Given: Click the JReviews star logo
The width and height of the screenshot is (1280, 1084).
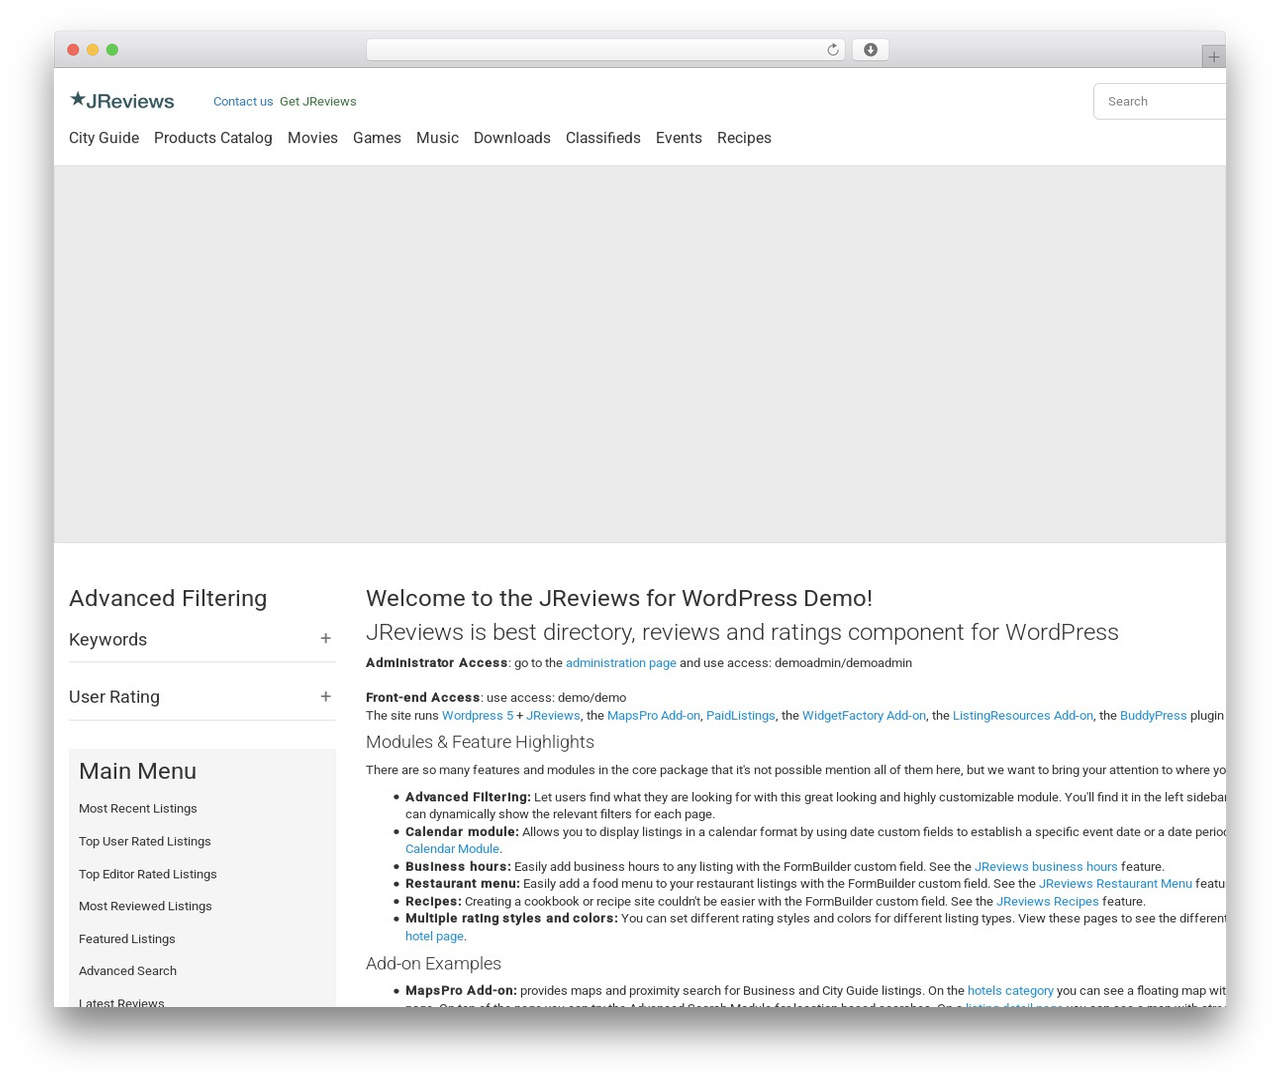Looking at the screenshot, I should click(x=122, y=100).
